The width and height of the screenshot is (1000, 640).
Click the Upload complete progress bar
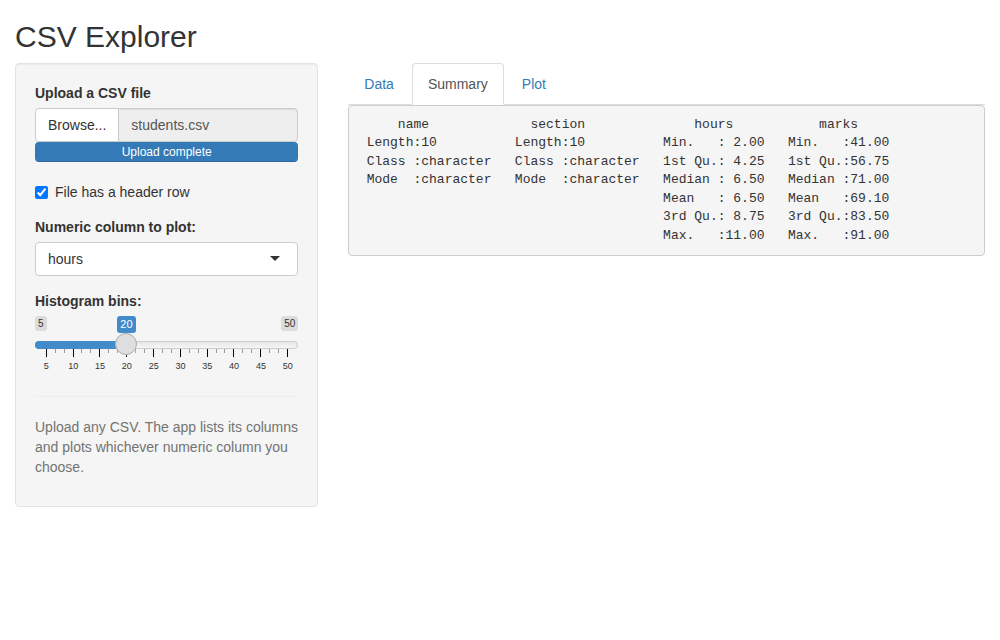coord(166,152)
